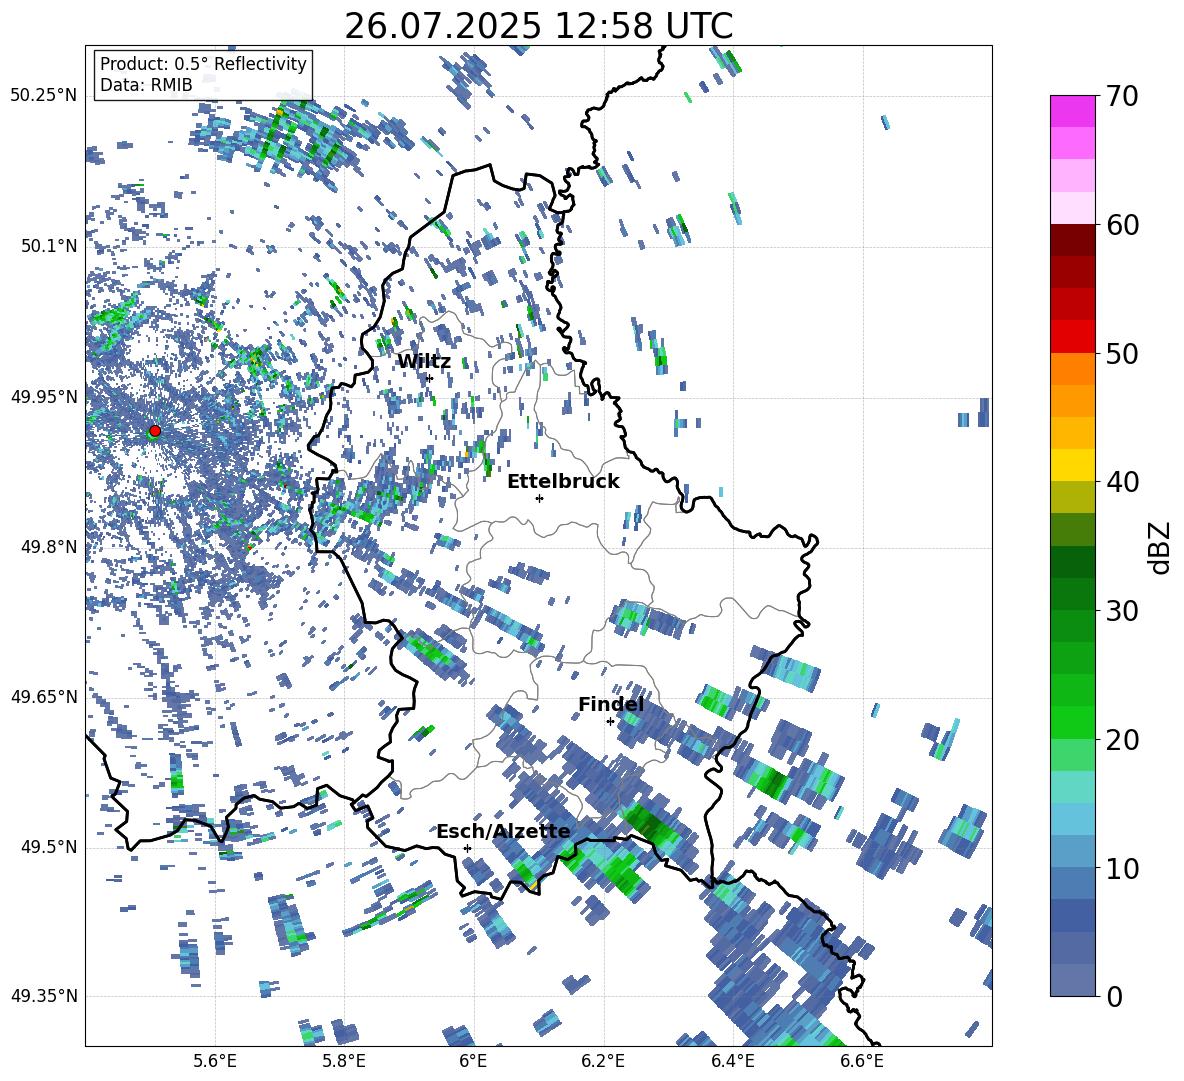This screenshot has width=1184, height=1081.
Task: Click the 6.2°E longitude label
Action: (x=603, y=1061)
